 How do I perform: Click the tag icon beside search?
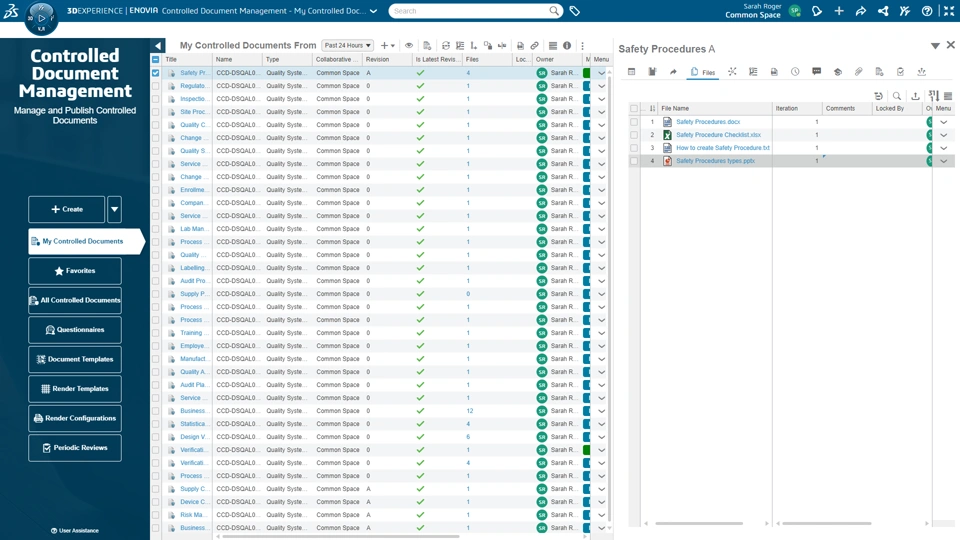574,11
